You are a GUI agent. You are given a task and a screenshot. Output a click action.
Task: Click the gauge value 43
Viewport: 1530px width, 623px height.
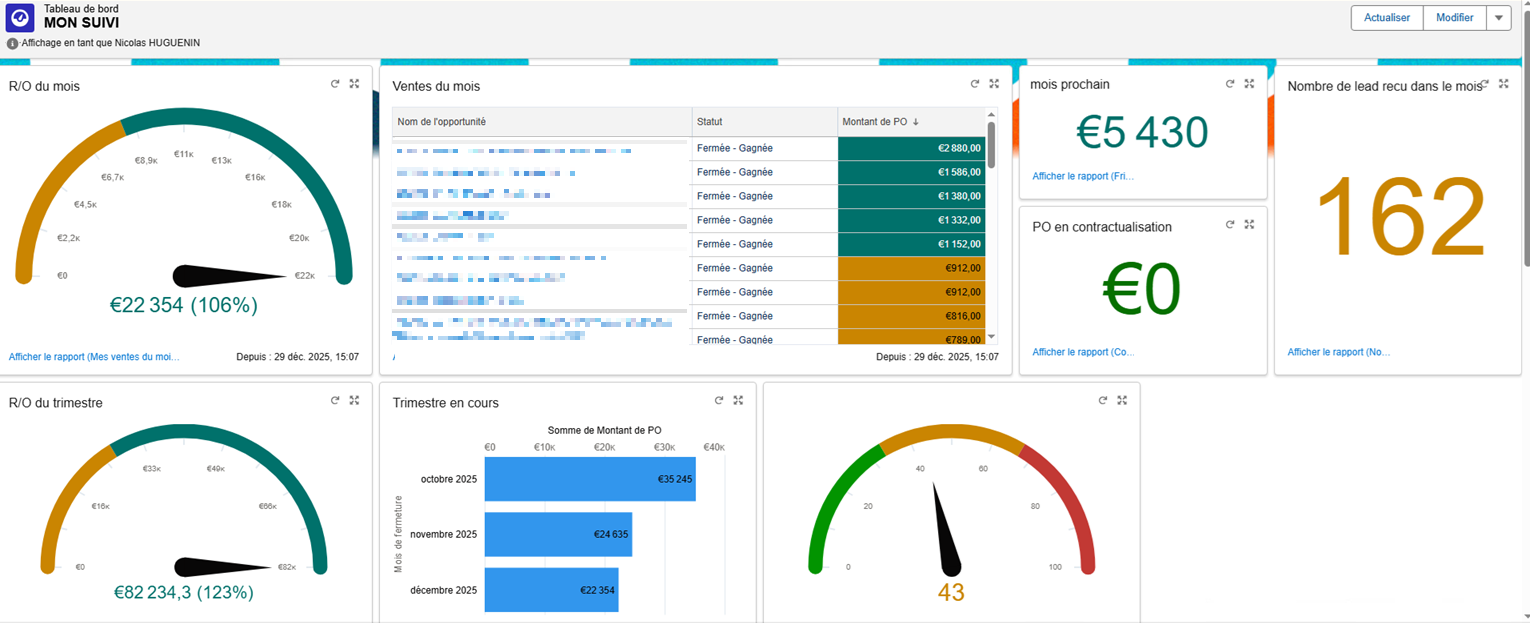coord(951,592)
